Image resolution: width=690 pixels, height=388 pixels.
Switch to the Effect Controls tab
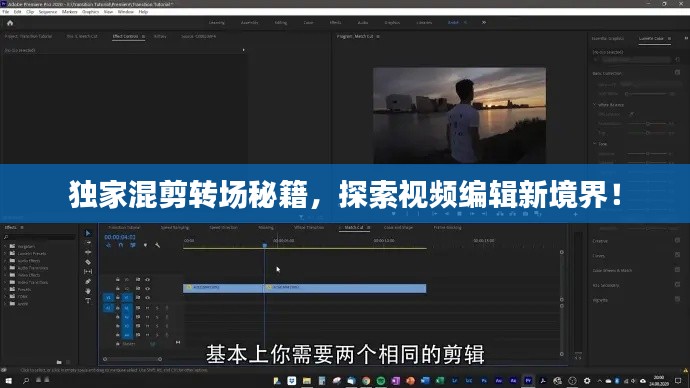tap(125, 37)
